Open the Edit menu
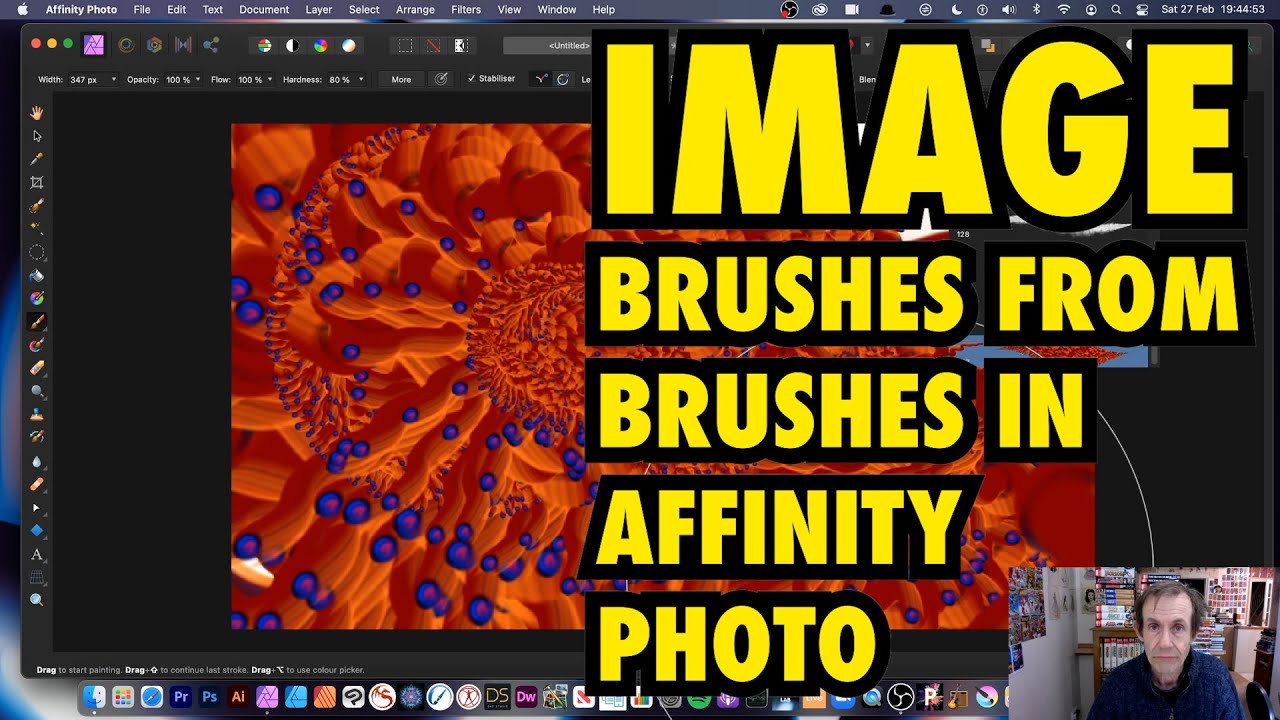Image resolution: width=1280 pixels, height=720 pixels. (x=176, y=9)
